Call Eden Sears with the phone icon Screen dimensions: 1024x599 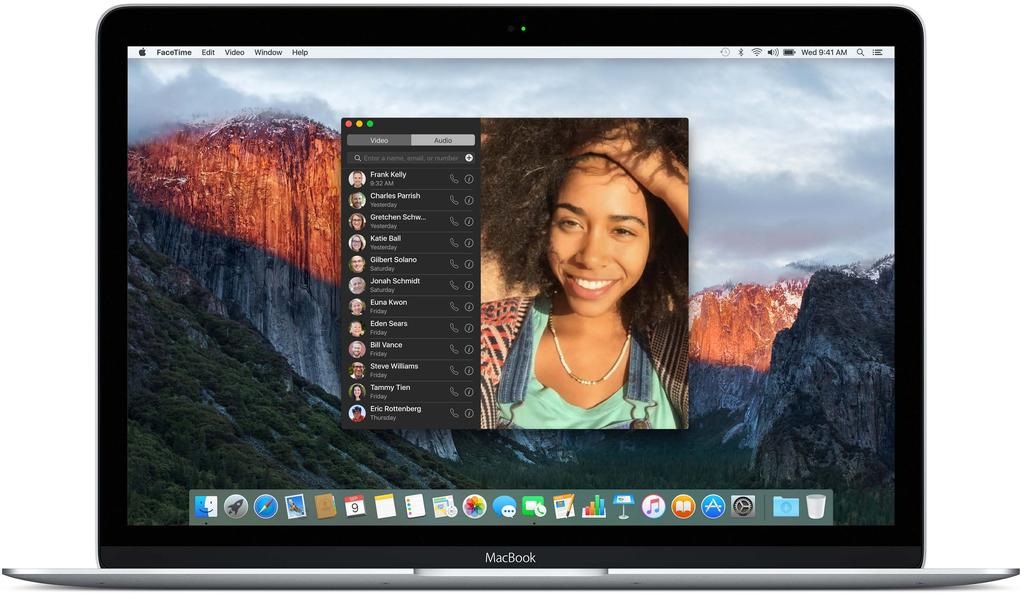[x=454, y=328]
